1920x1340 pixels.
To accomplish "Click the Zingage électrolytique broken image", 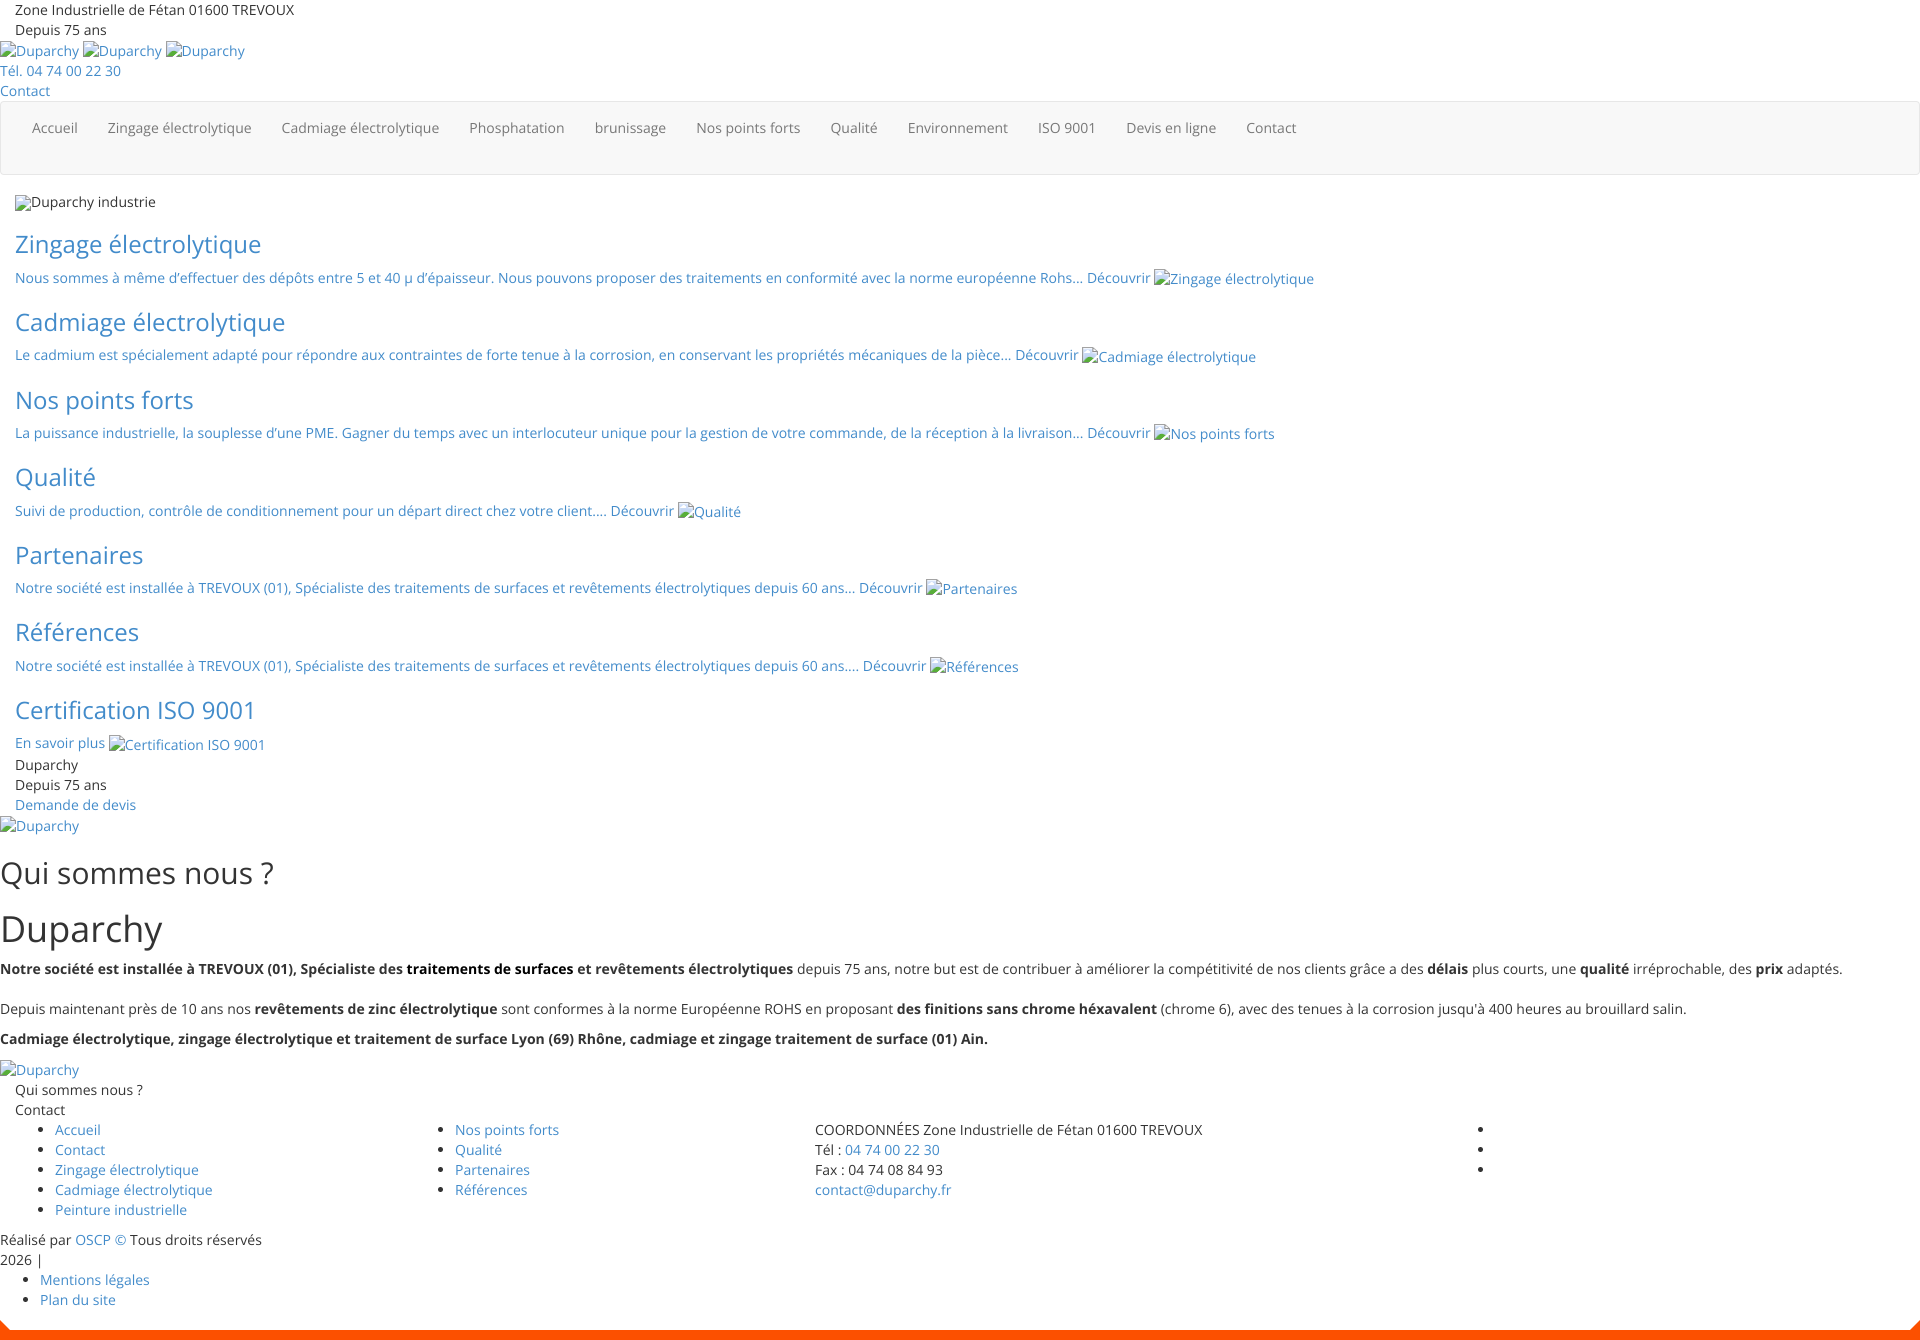I will coord(1234,279).
